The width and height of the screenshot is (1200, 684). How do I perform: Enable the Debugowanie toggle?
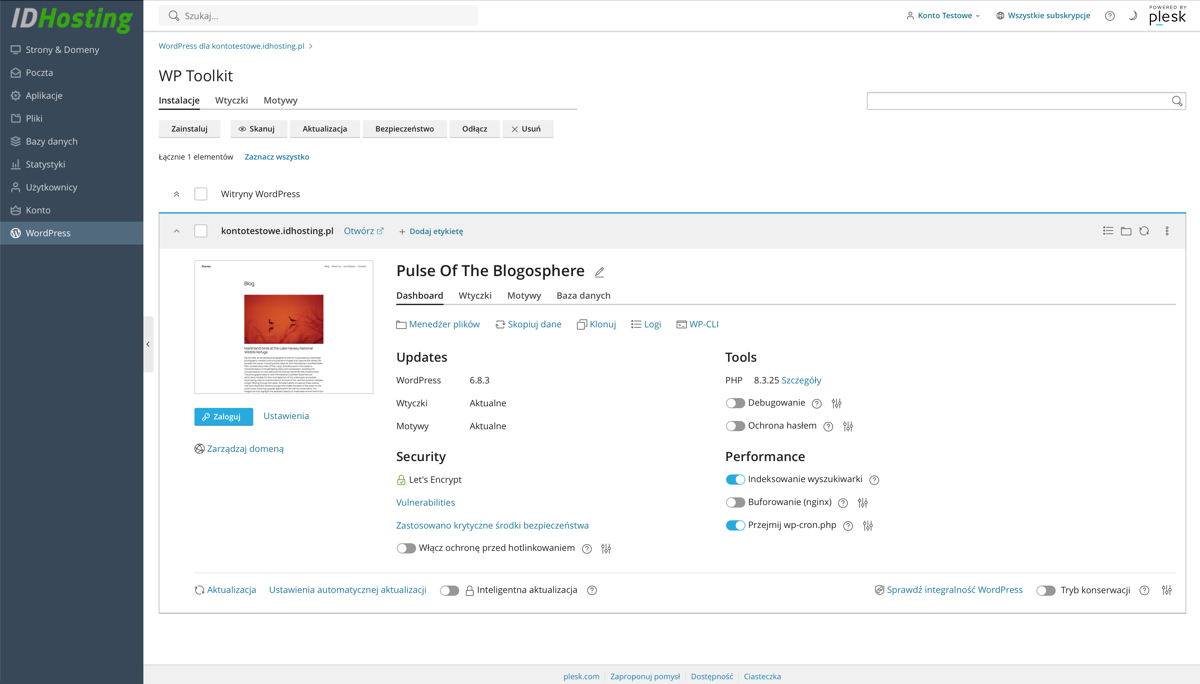tap(735, 403)
